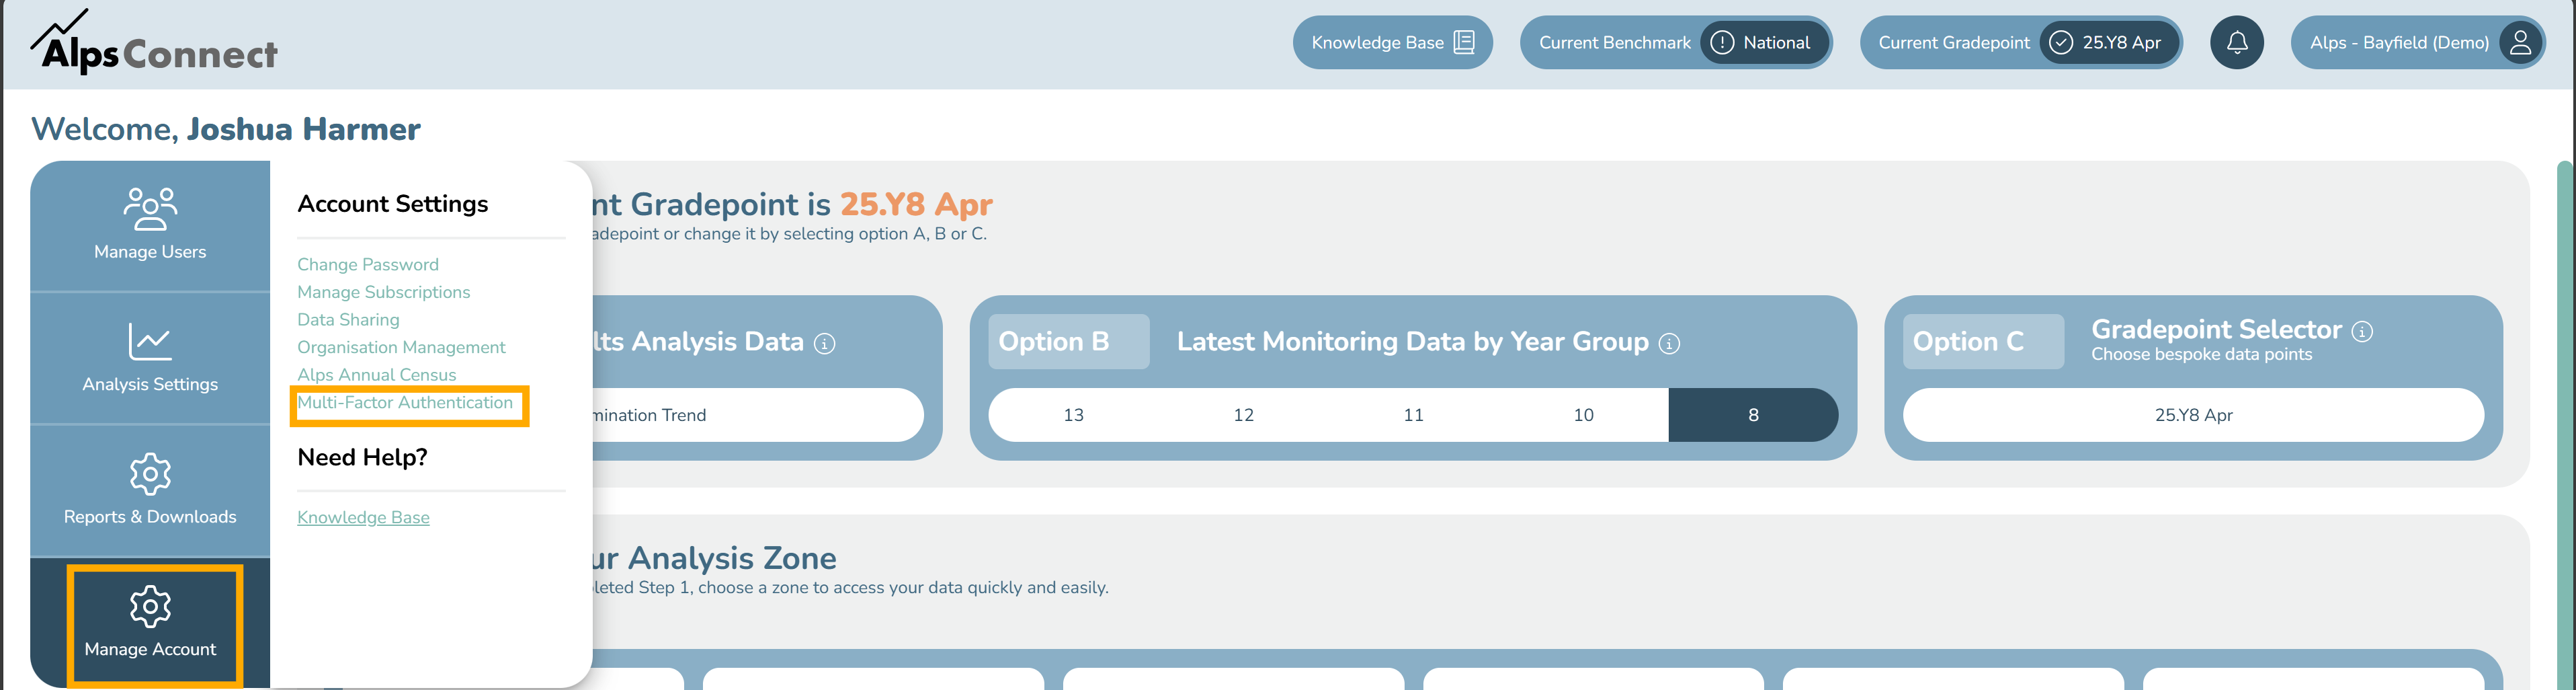Go to Data Sharing settings
This screenshot has height=690, width=2576.
(x=348, y=320)
